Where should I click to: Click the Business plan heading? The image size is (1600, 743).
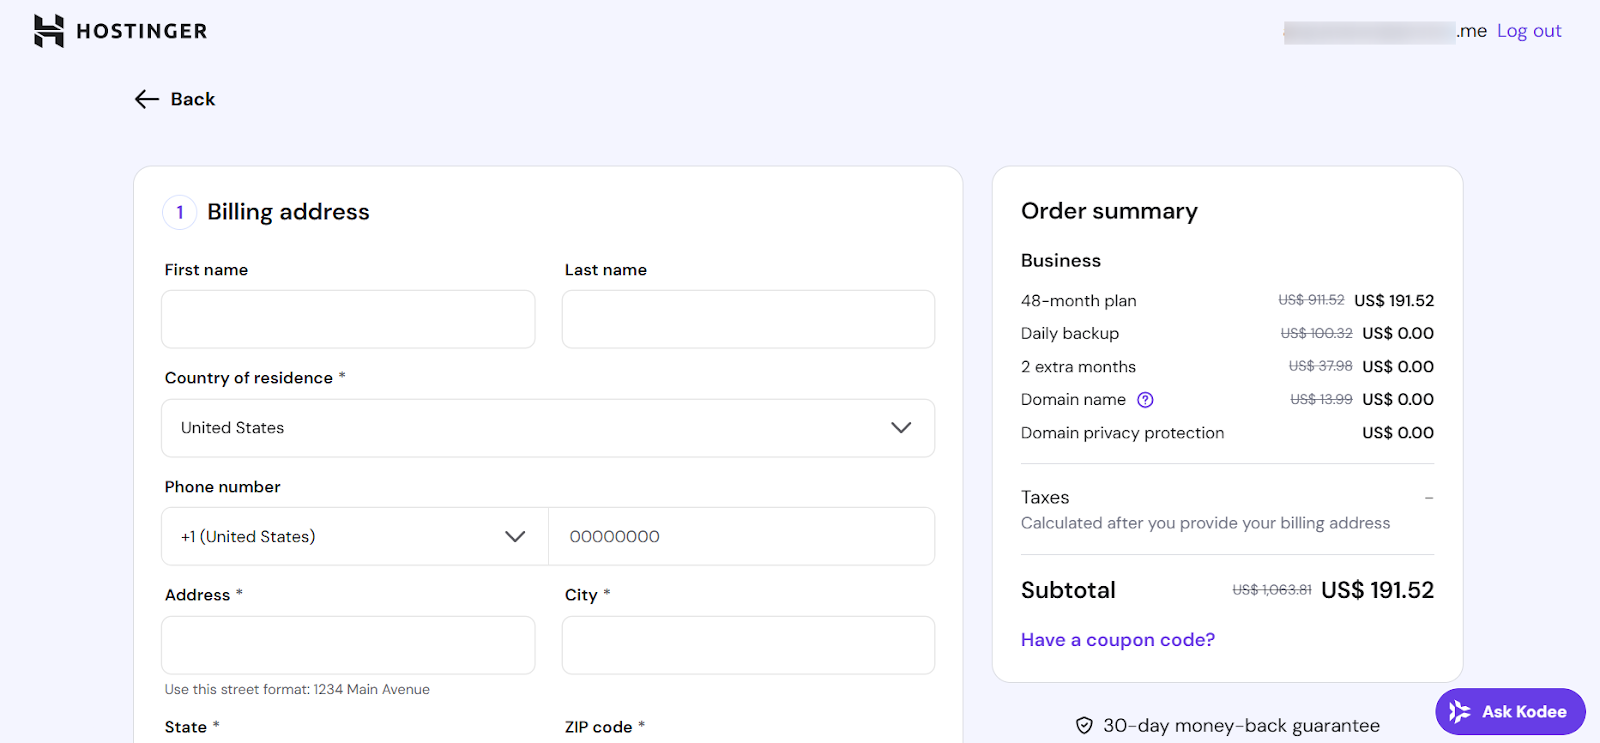[x=1061, y=261]
